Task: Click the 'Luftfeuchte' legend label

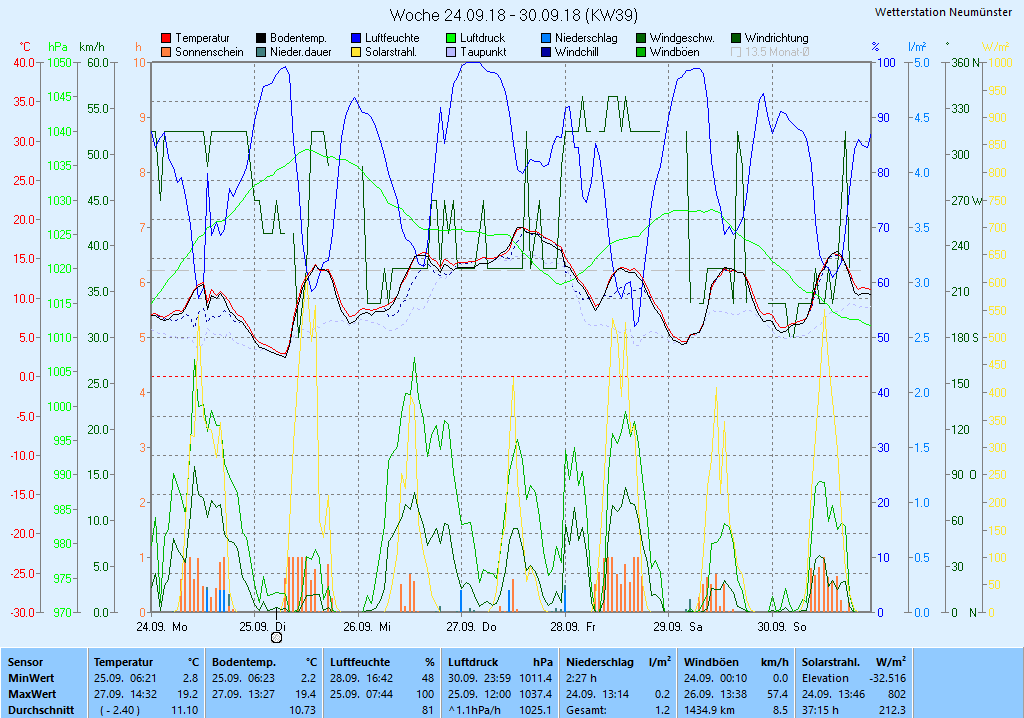Action: [x=392, y=39]
